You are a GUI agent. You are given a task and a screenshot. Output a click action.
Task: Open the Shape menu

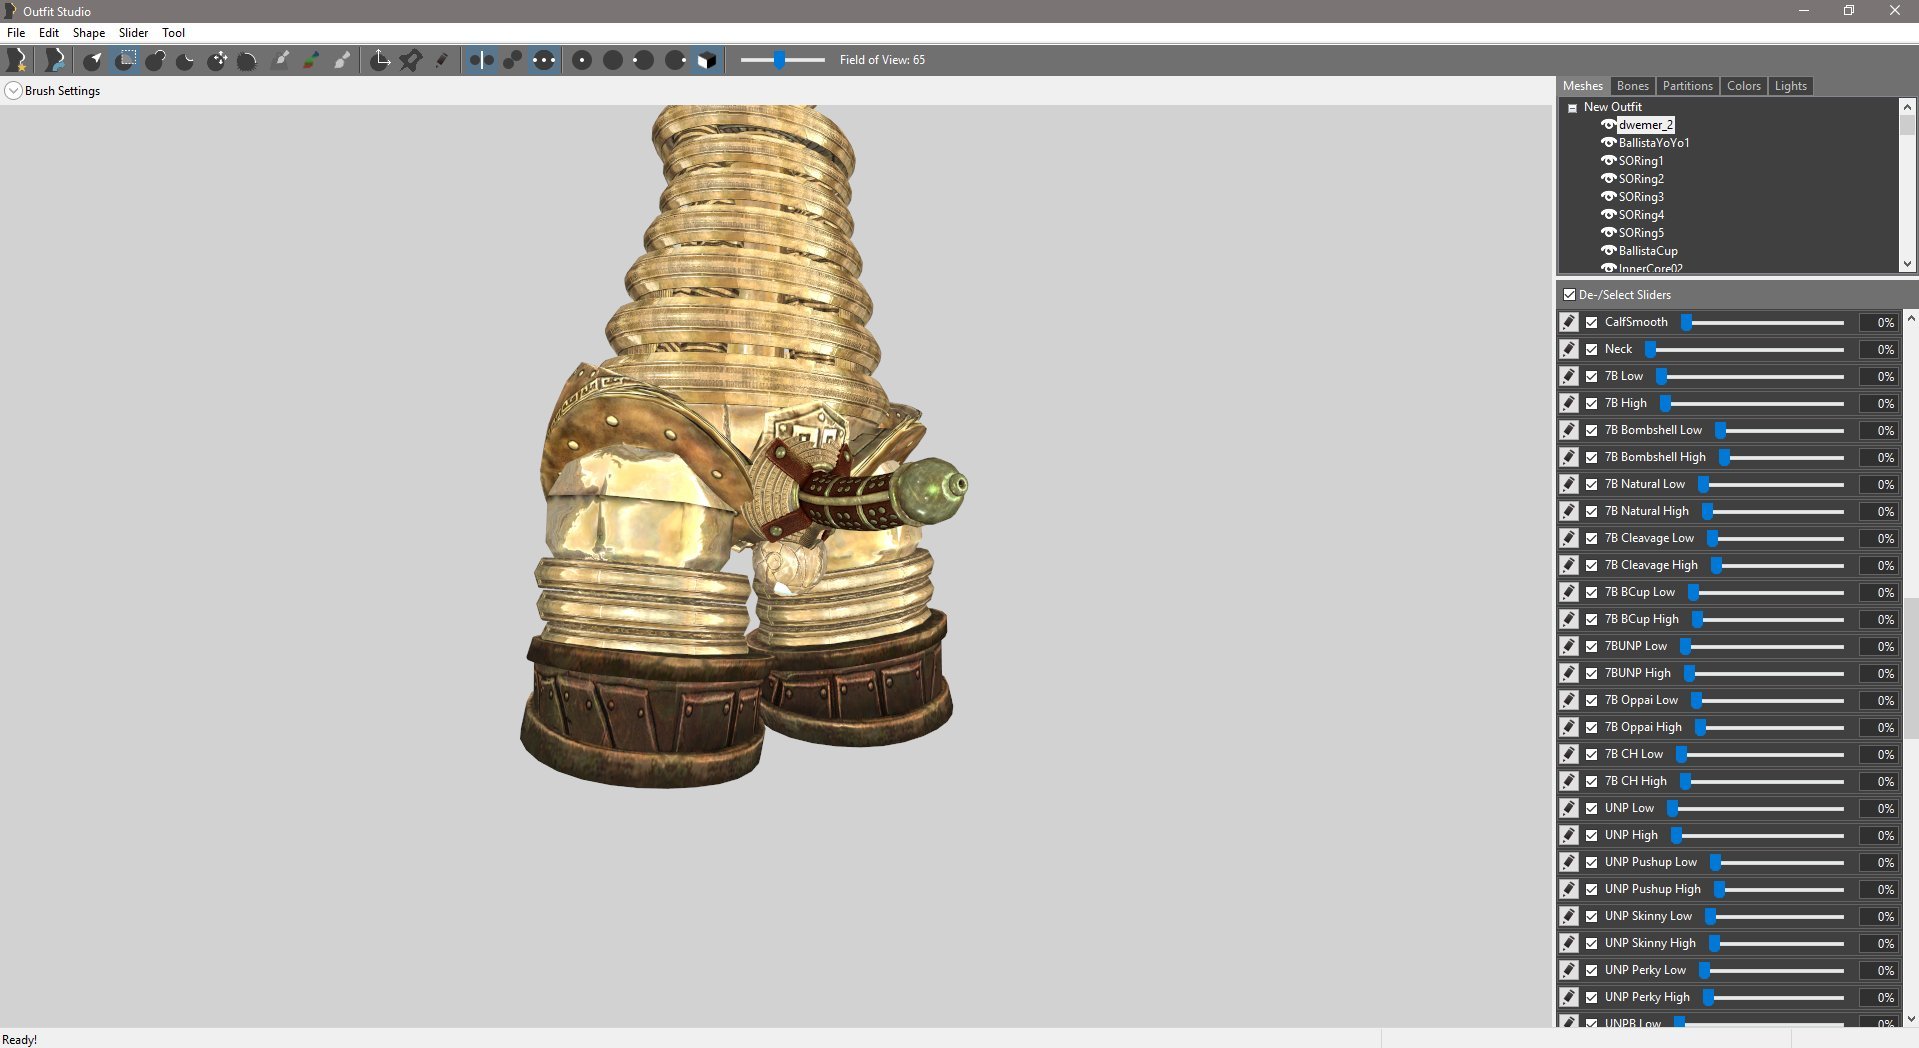point(89,33)
